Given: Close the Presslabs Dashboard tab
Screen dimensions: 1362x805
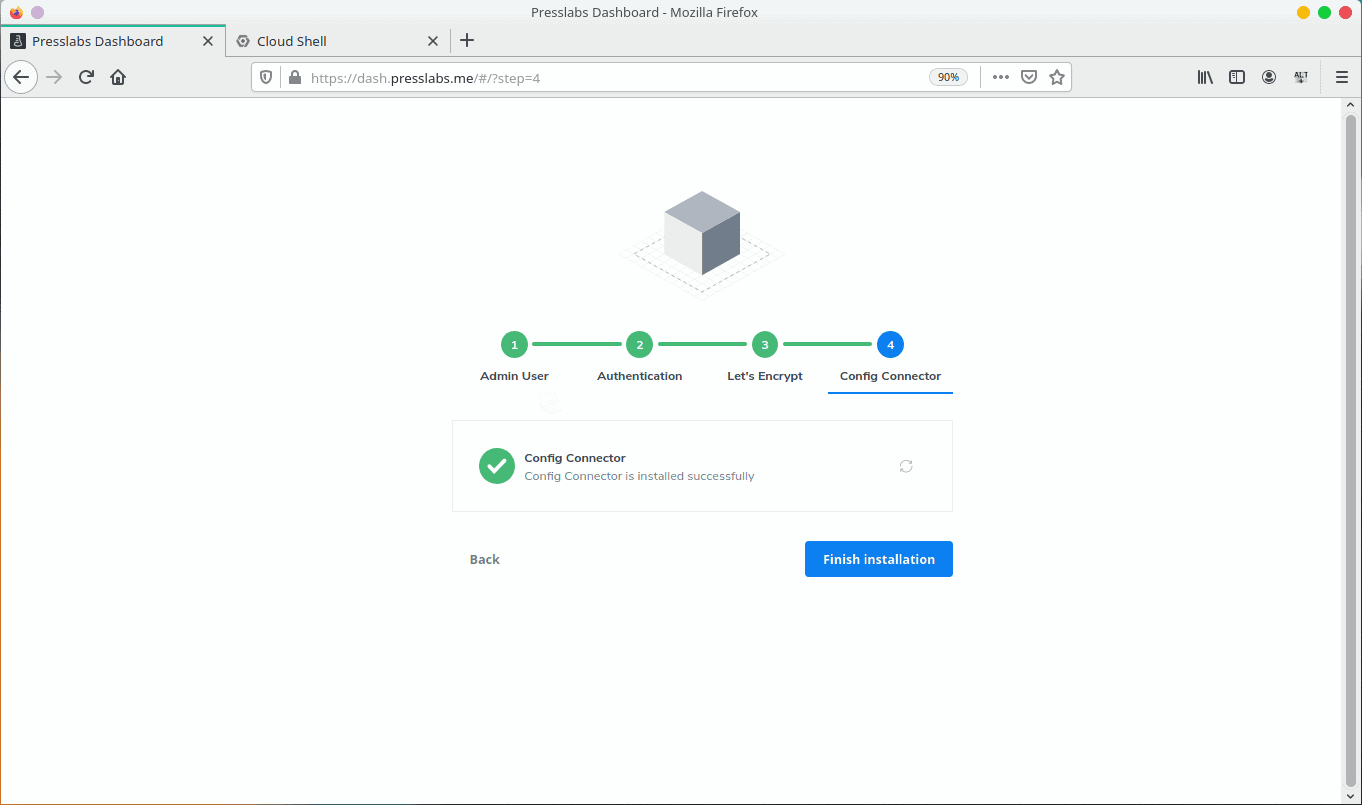Looking at the screenshot, I should click(x=208, y=41).
